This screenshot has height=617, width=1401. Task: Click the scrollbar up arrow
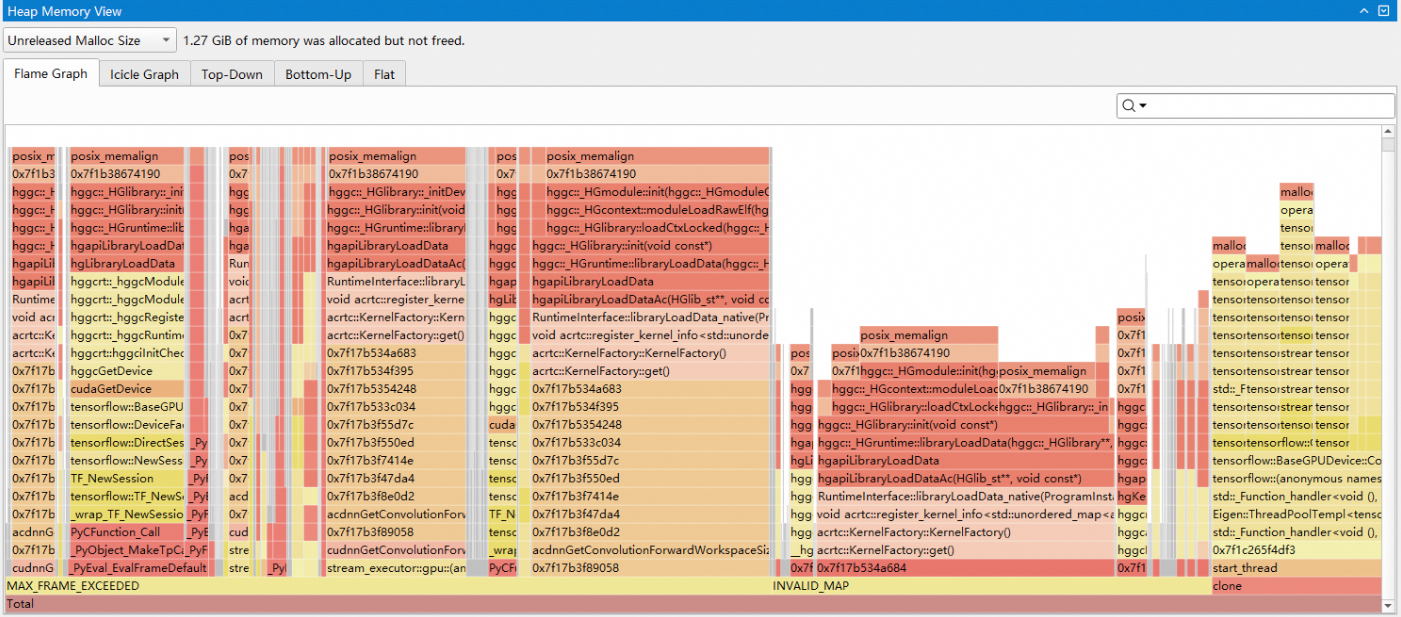[1388, 132]
